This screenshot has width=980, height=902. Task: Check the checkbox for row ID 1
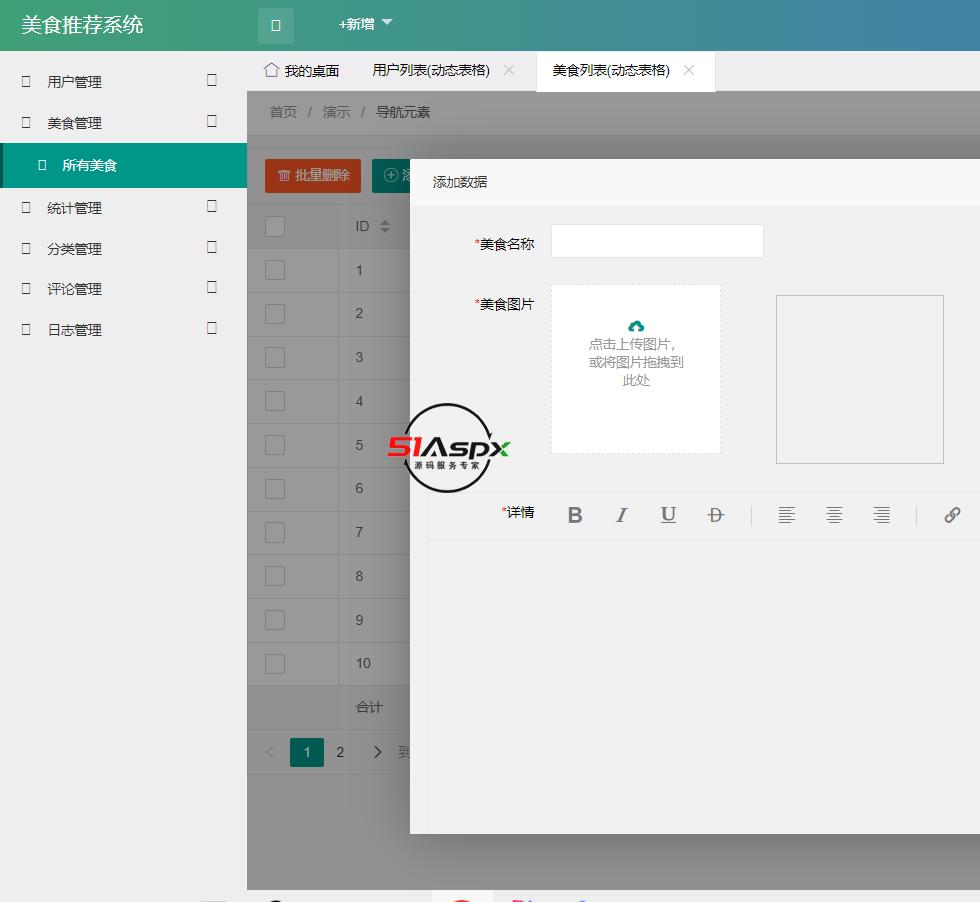(275, 269)
